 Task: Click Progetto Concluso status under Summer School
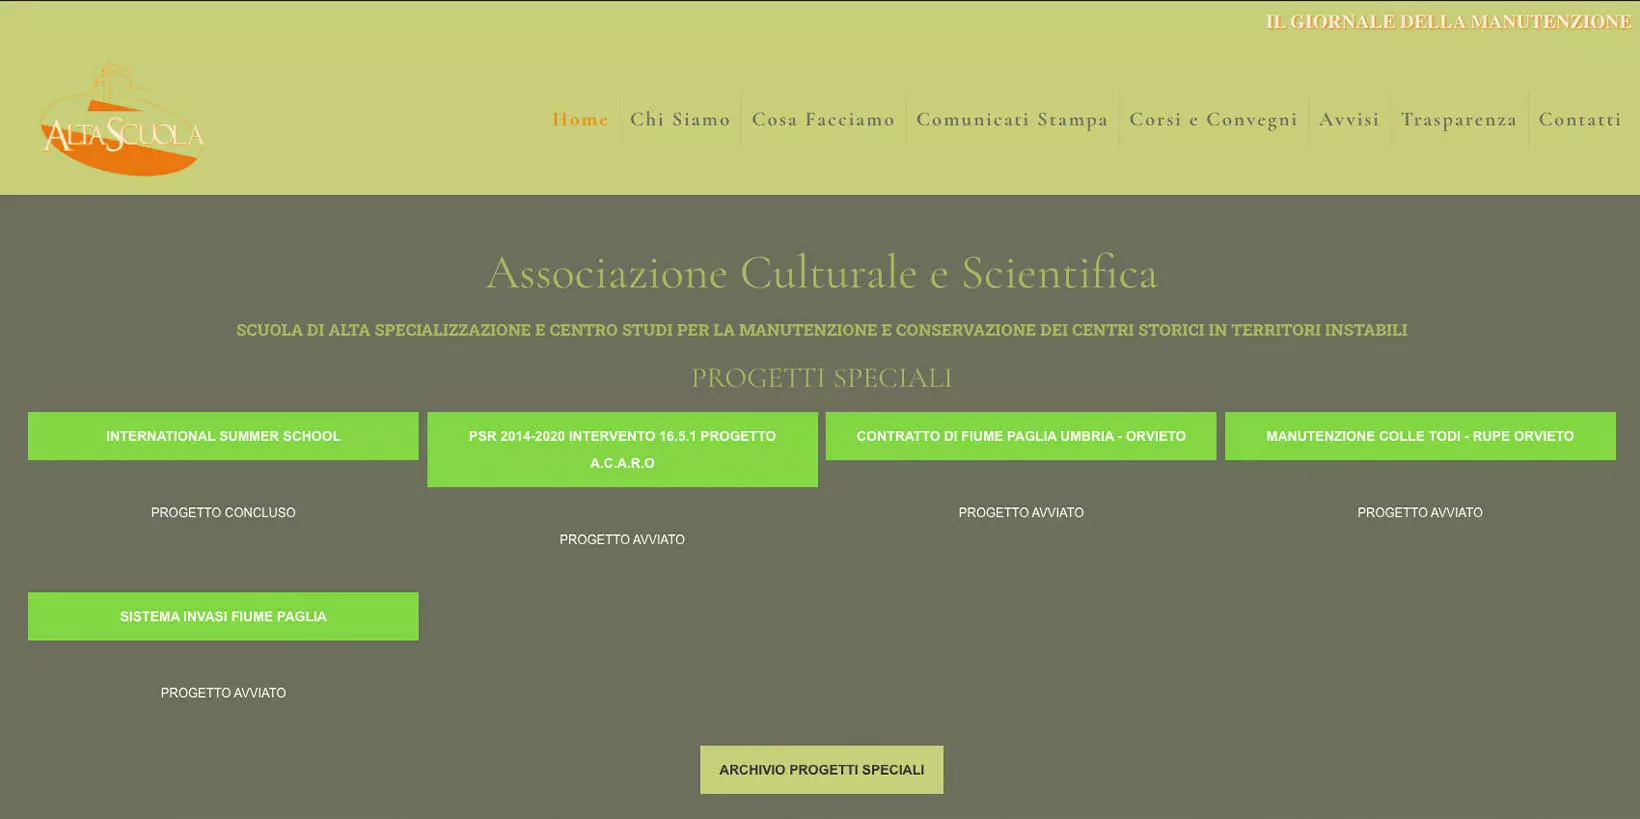223,512
